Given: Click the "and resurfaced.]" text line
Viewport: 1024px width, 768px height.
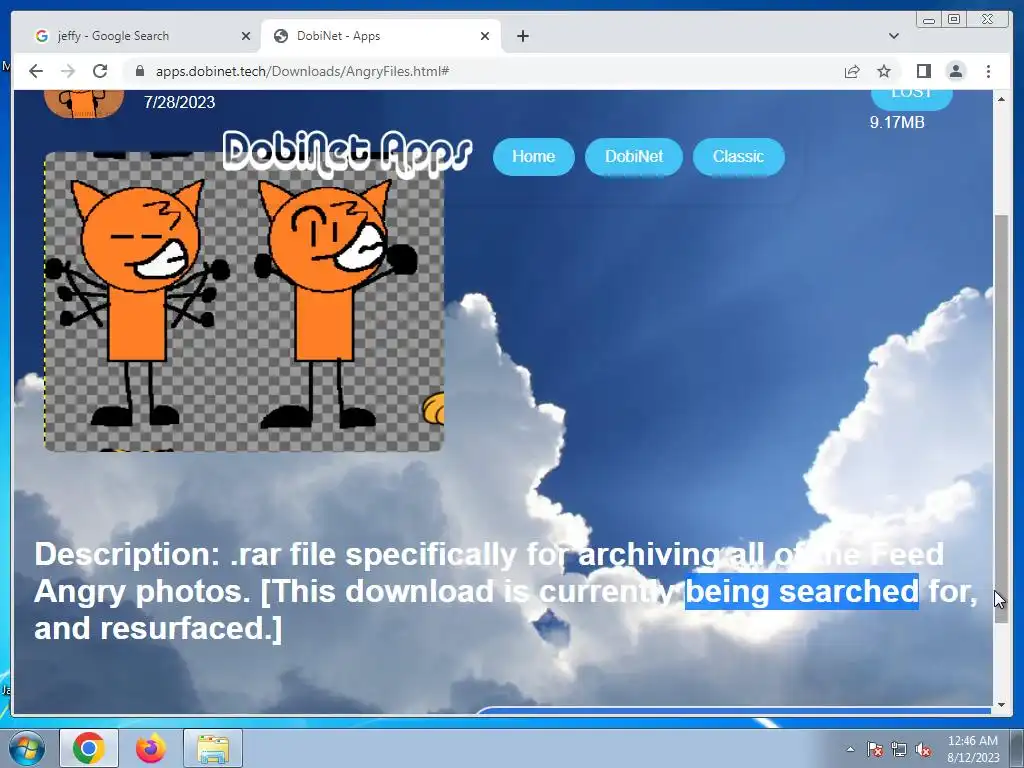Looking at the screenshot, I should [x=158, y=628].
